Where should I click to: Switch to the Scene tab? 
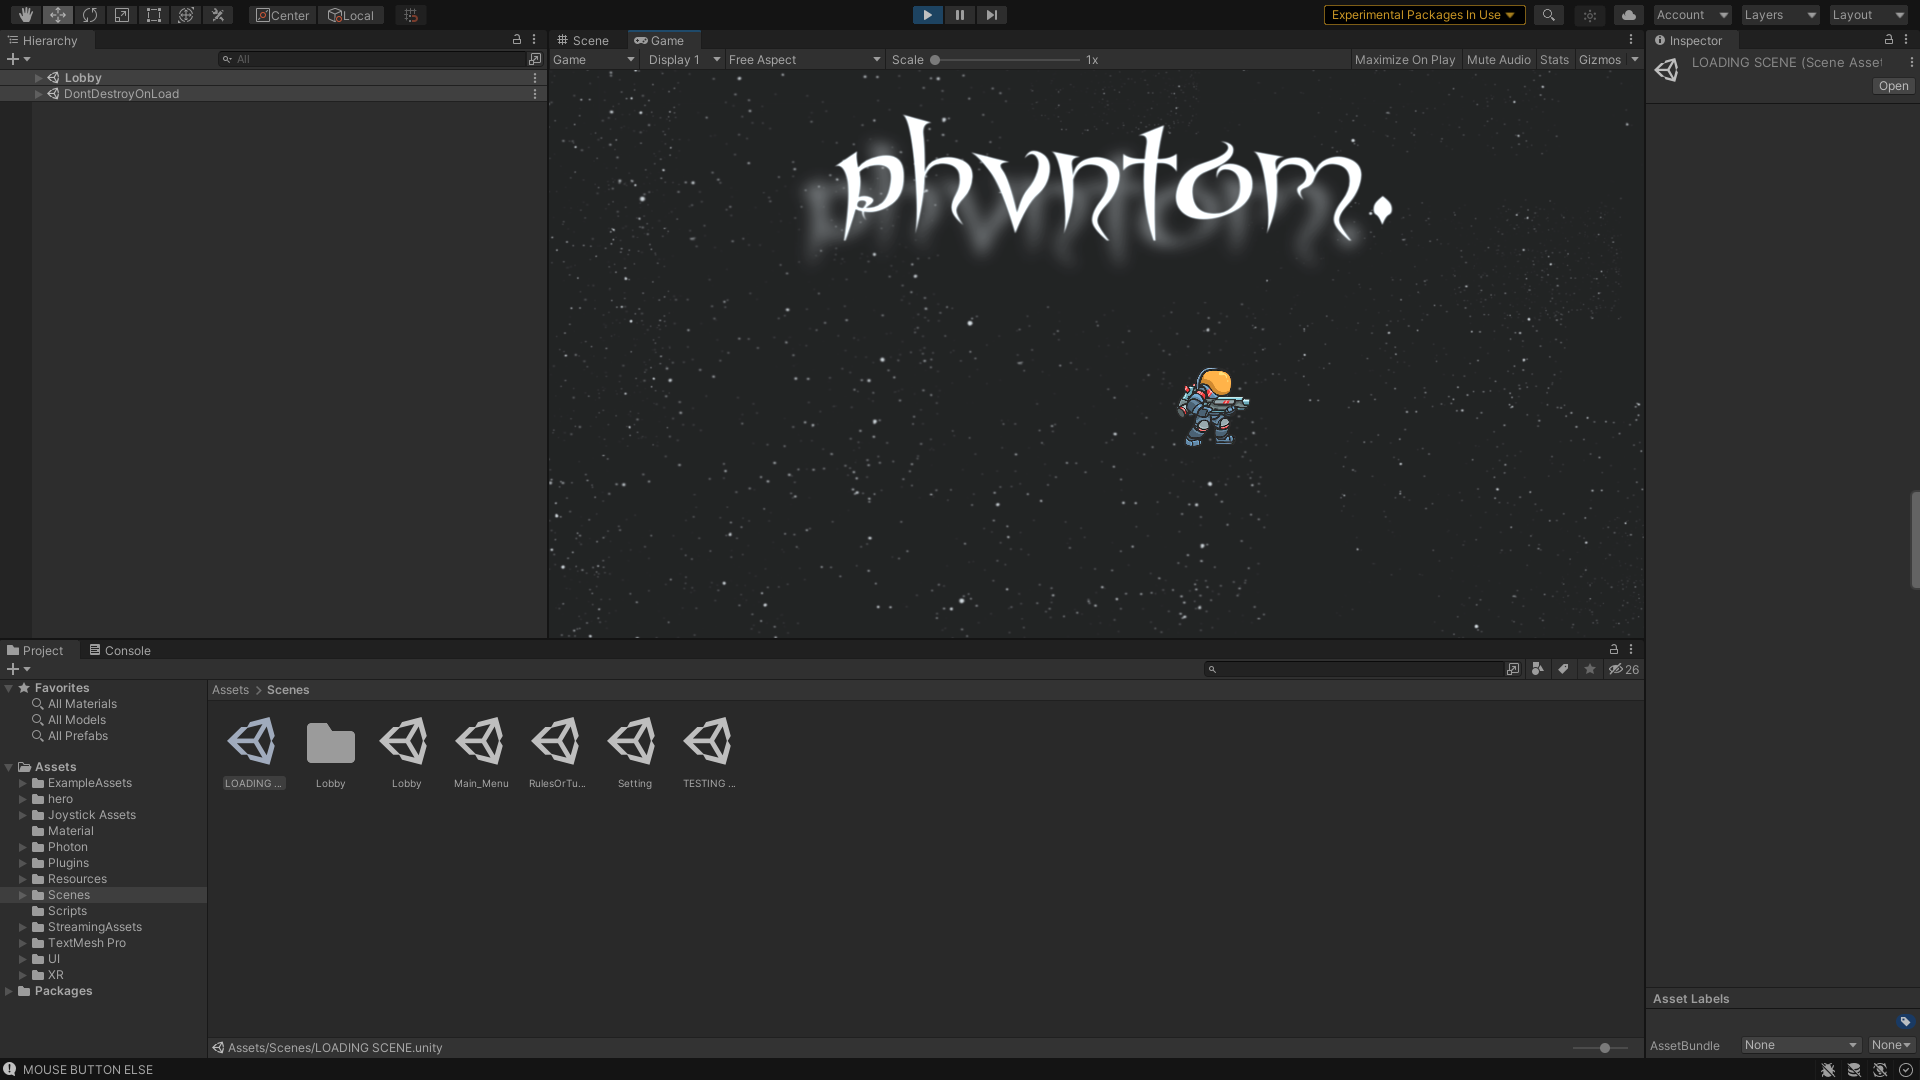(583, 41)
